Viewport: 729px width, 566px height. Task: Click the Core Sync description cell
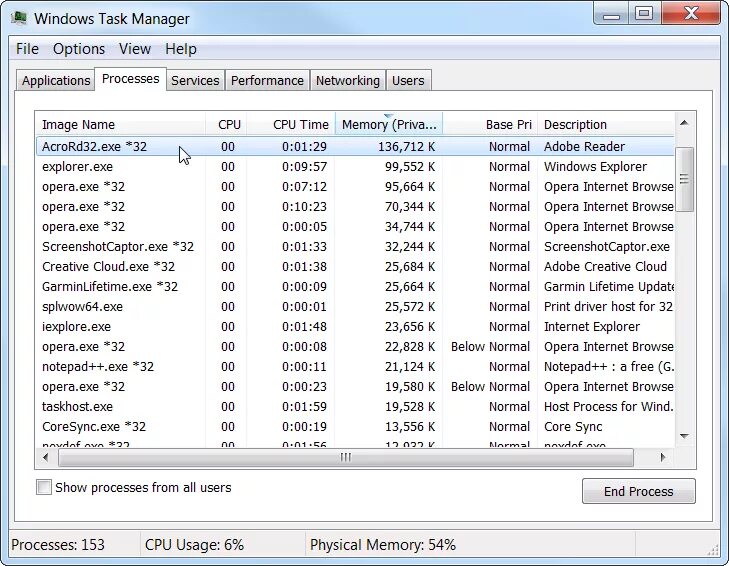[x=573, y=426]
